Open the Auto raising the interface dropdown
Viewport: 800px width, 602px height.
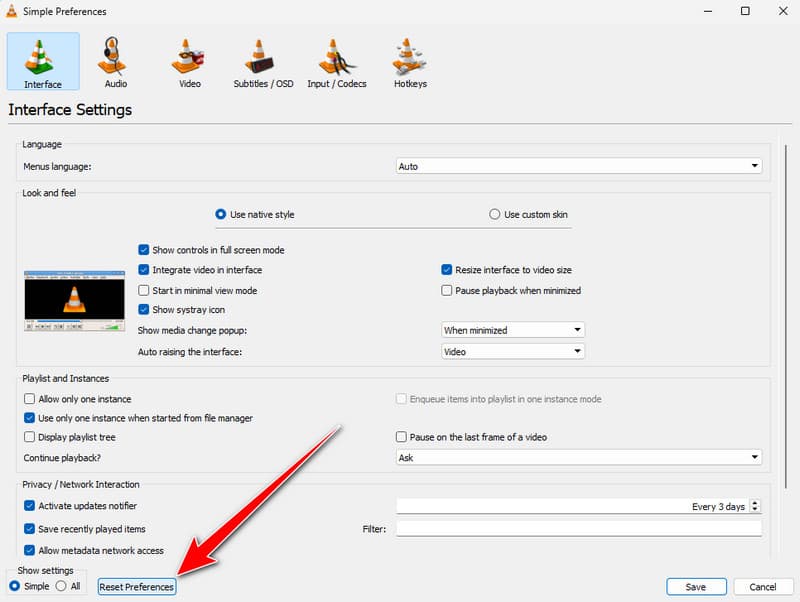pyautogui.click(x=513, y=352)
